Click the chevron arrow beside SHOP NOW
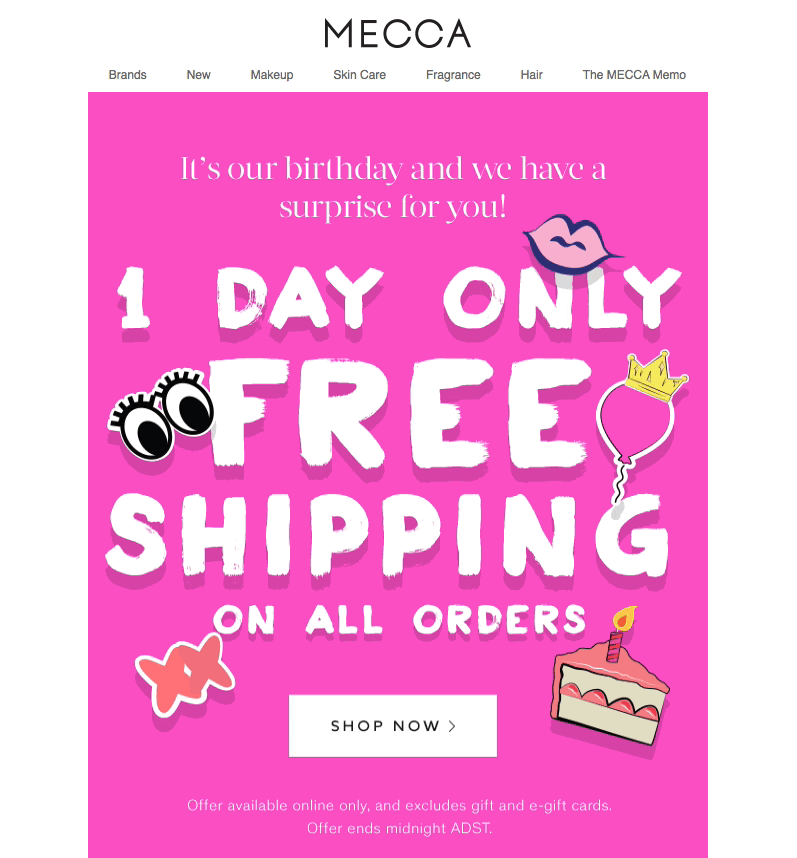797x858 pixels. 452,726
